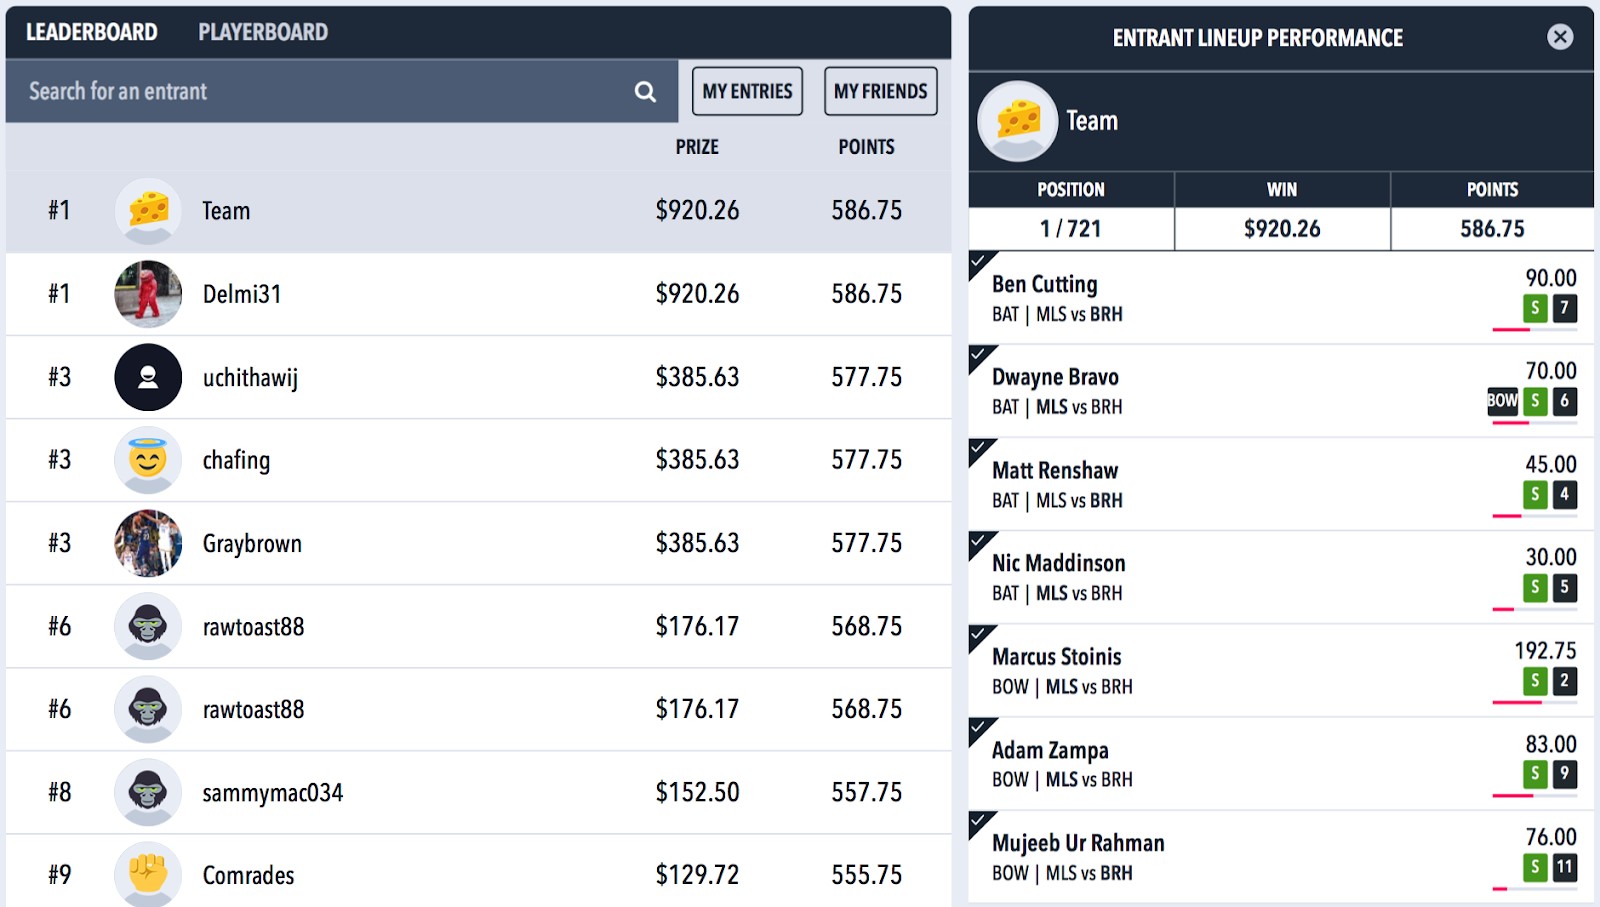The width and height of the screenshot is (1600, 907).
Task: Click the check mark corner on Marcus Stoinis
Action: [979, 635]
